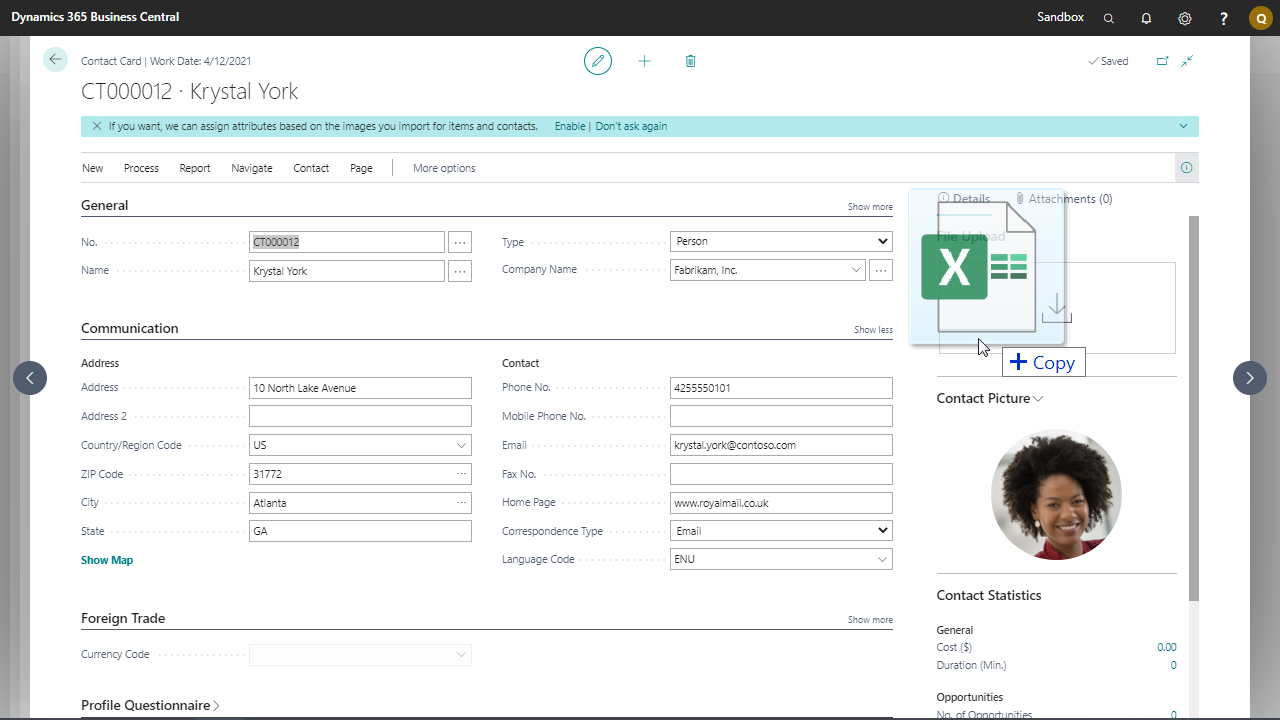Click the vertical scrollbar of FactBox
The image size is (1280, 720).
click(x=1193, y=400)
